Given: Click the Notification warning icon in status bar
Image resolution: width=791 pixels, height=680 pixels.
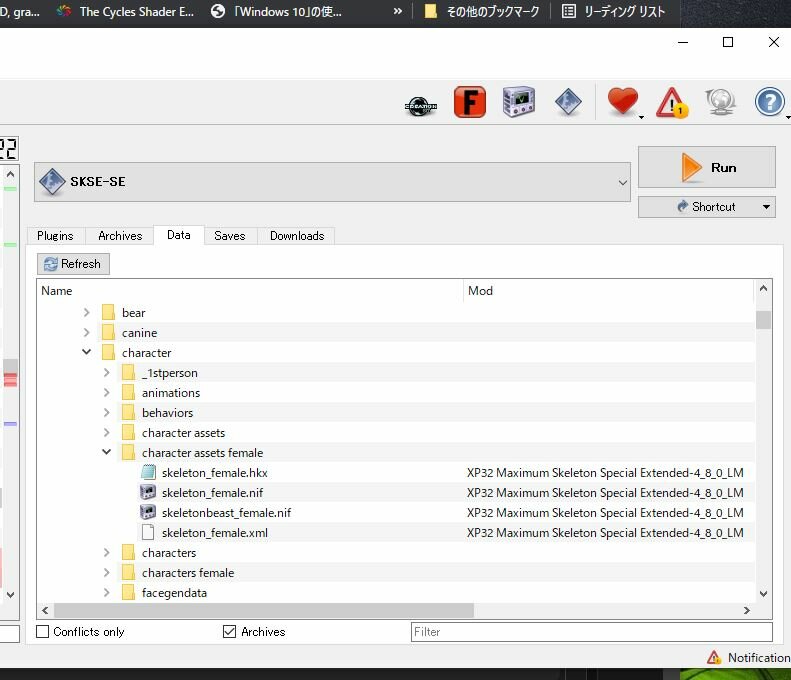Looking at the screenshot, I should click(713, 657).
